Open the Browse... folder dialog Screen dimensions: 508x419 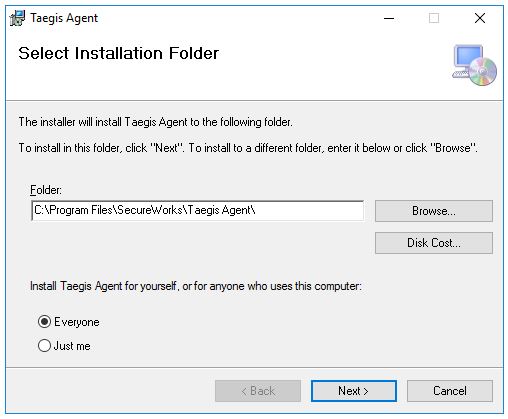434,211
